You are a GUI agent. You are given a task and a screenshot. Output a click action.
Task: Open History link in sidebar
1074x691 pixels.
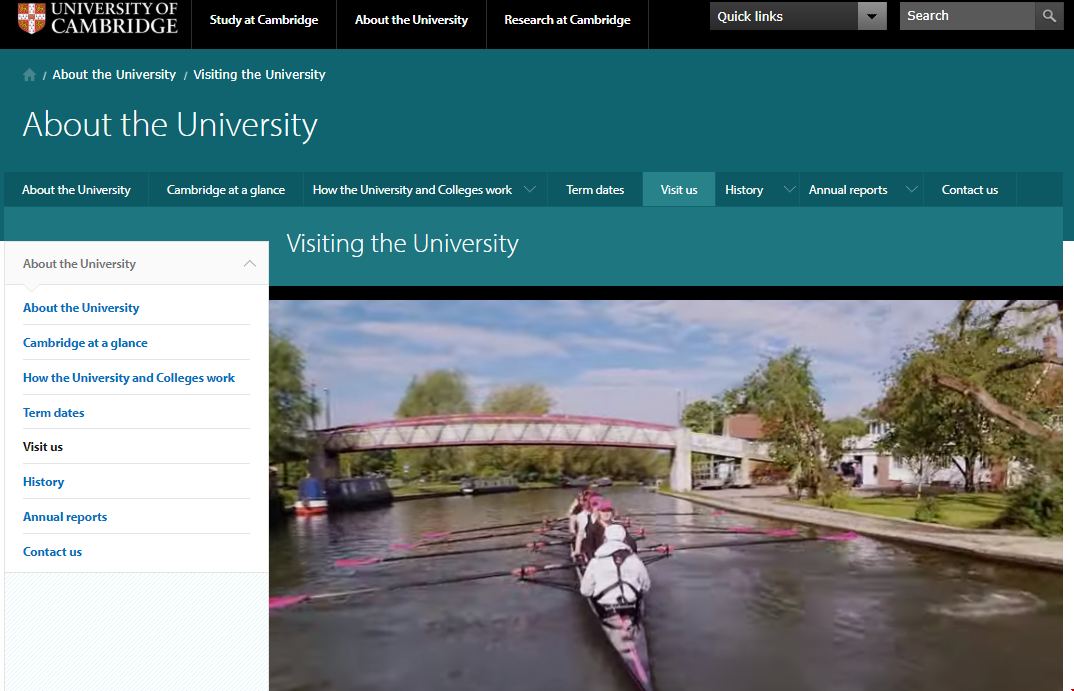pyautogui.click(x=43, y=482)
